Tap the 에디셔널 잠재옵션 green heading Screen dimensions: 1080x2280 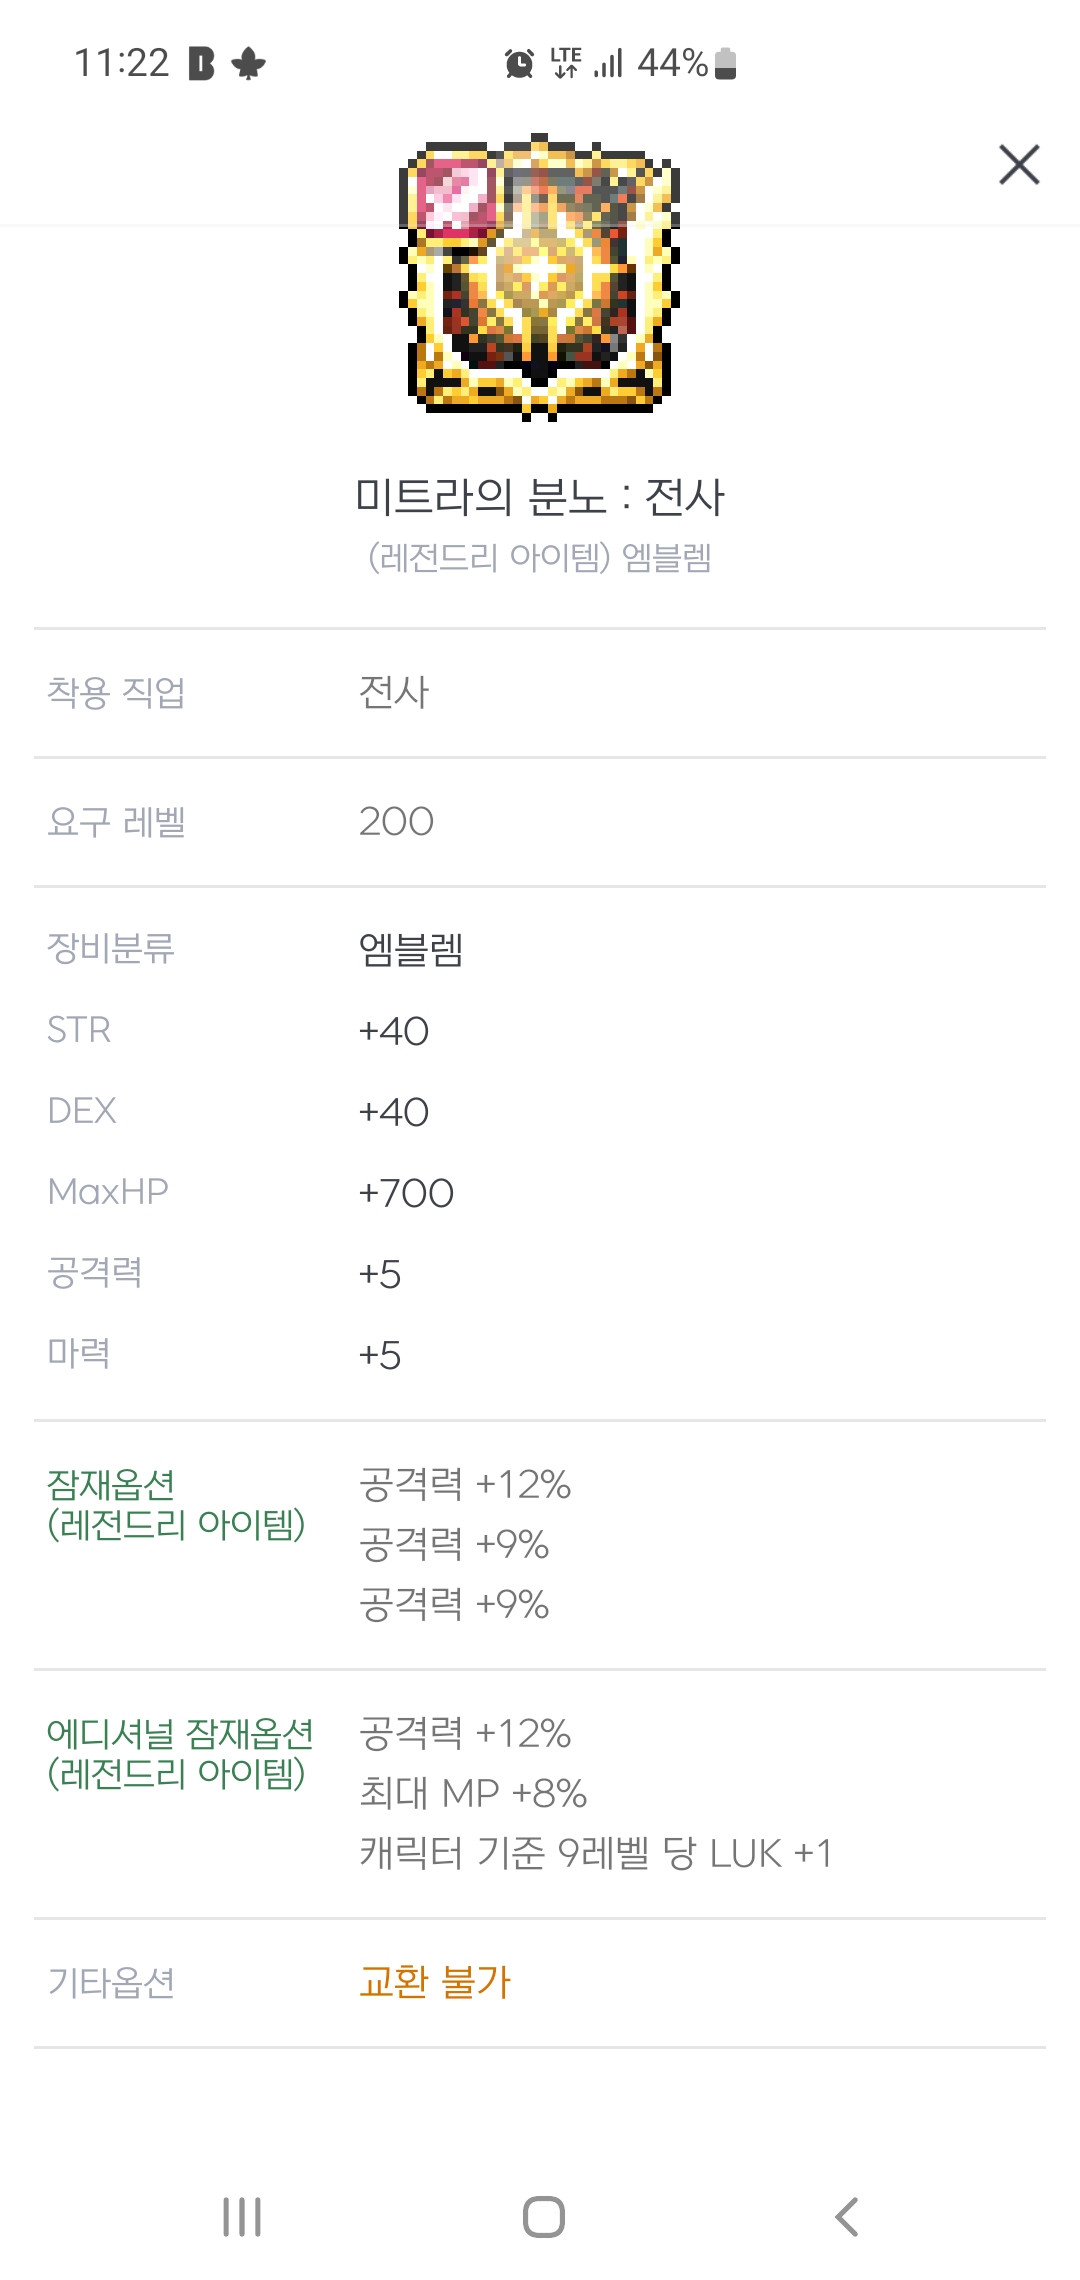[x=180, y=1734]
